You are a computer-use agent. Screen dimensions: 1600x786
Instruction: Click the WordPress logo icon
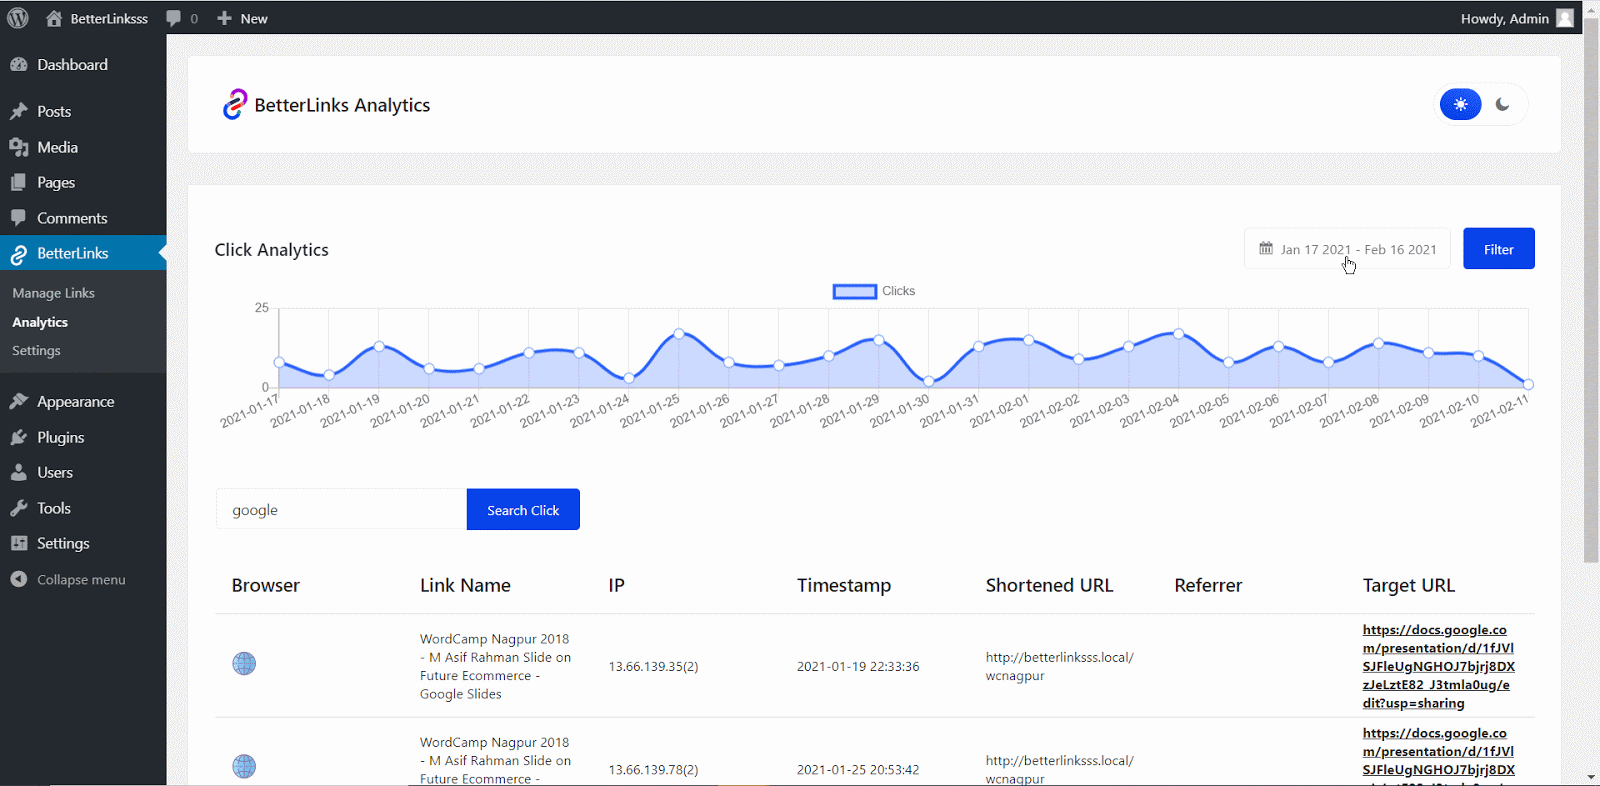coord(18,18)
